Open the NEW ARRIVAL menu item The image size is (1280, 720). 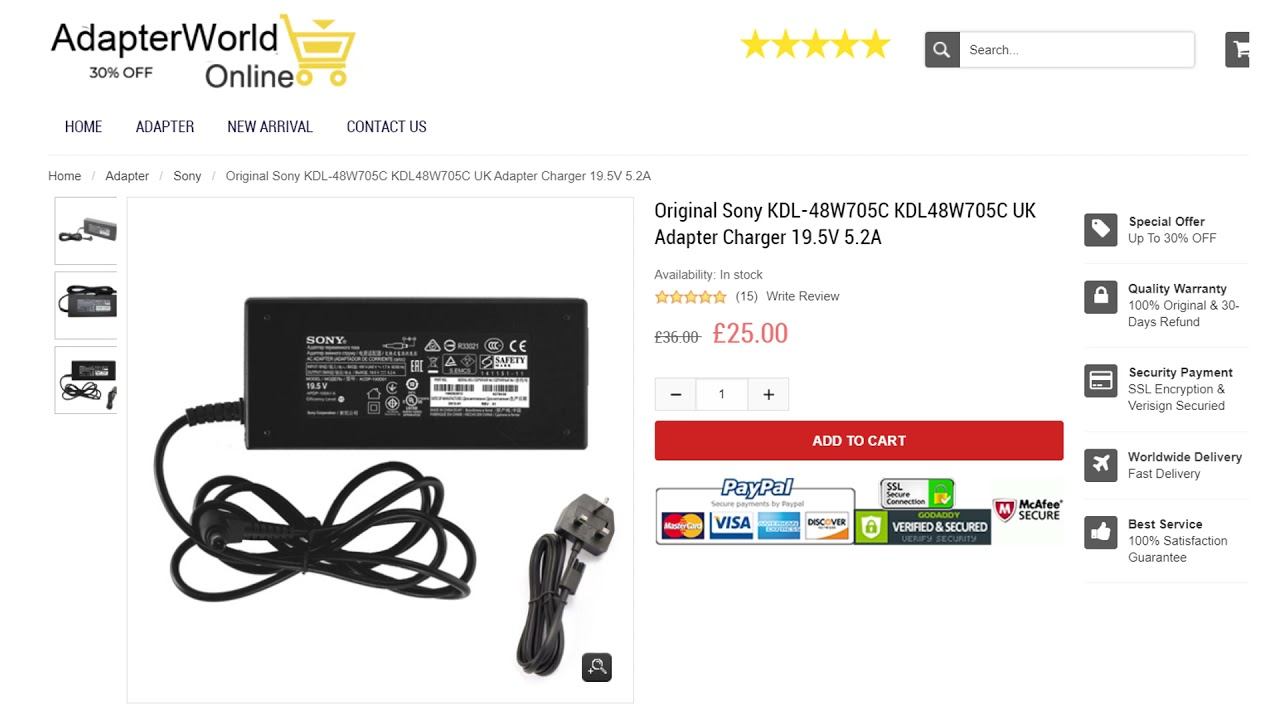click(270, 127)
